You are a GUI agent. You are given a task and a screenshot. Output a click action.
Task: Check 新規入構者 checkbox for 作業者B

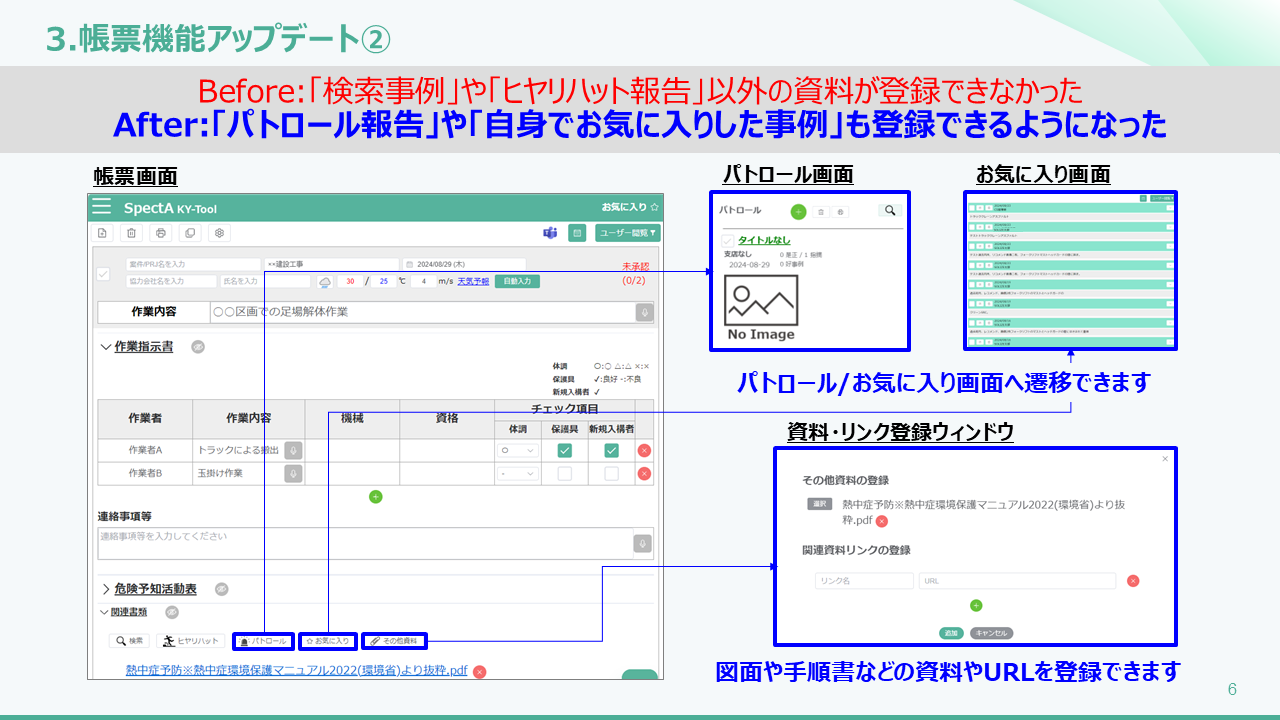coord(611,473)
